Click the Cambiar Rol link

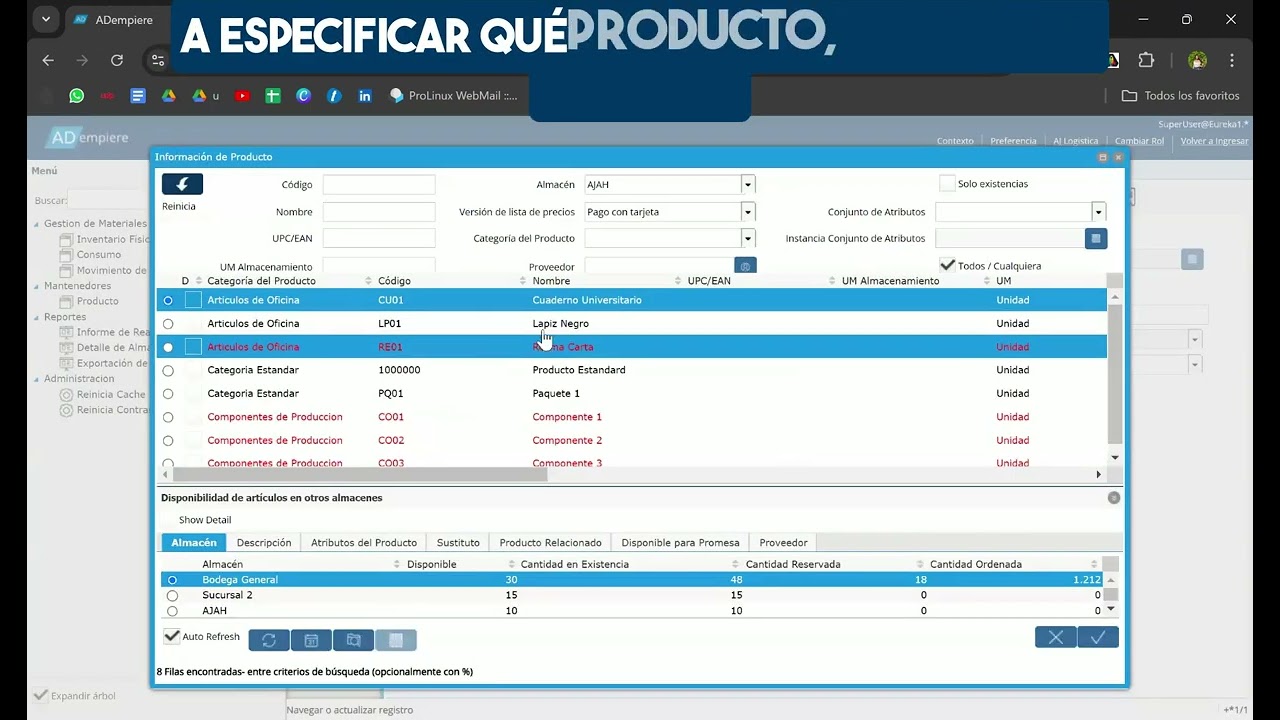pyautogui.click(x=1139, y=141)
